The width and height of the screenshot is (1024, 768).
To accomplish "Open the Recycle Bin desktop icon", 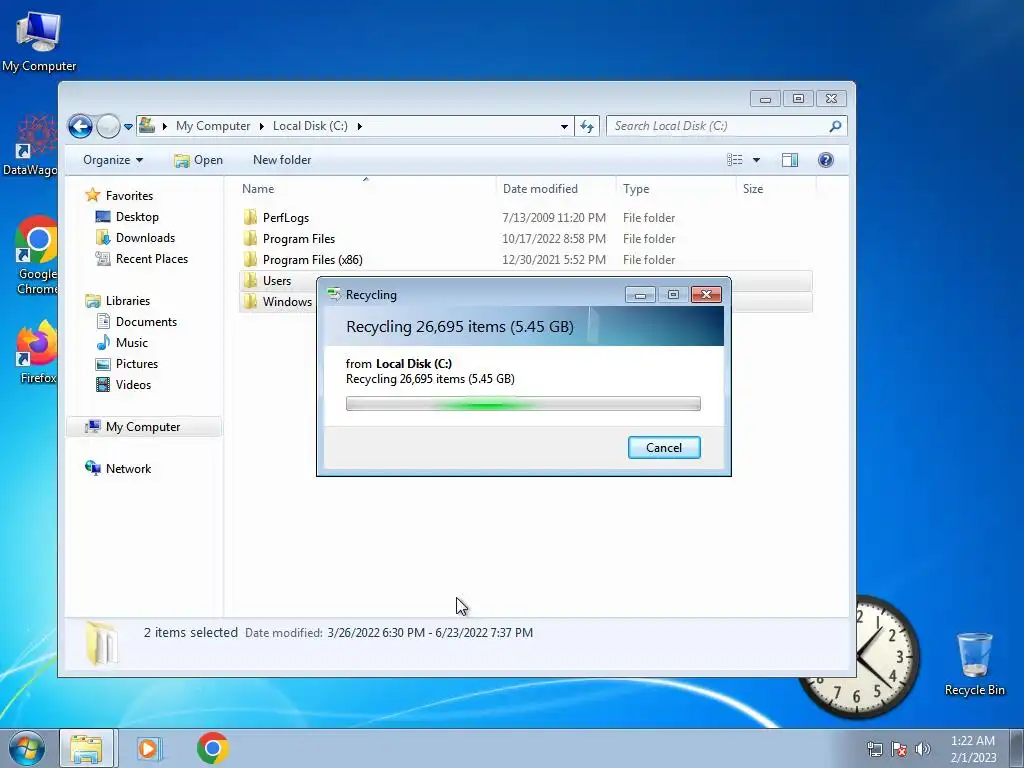I will coord(974,664).
